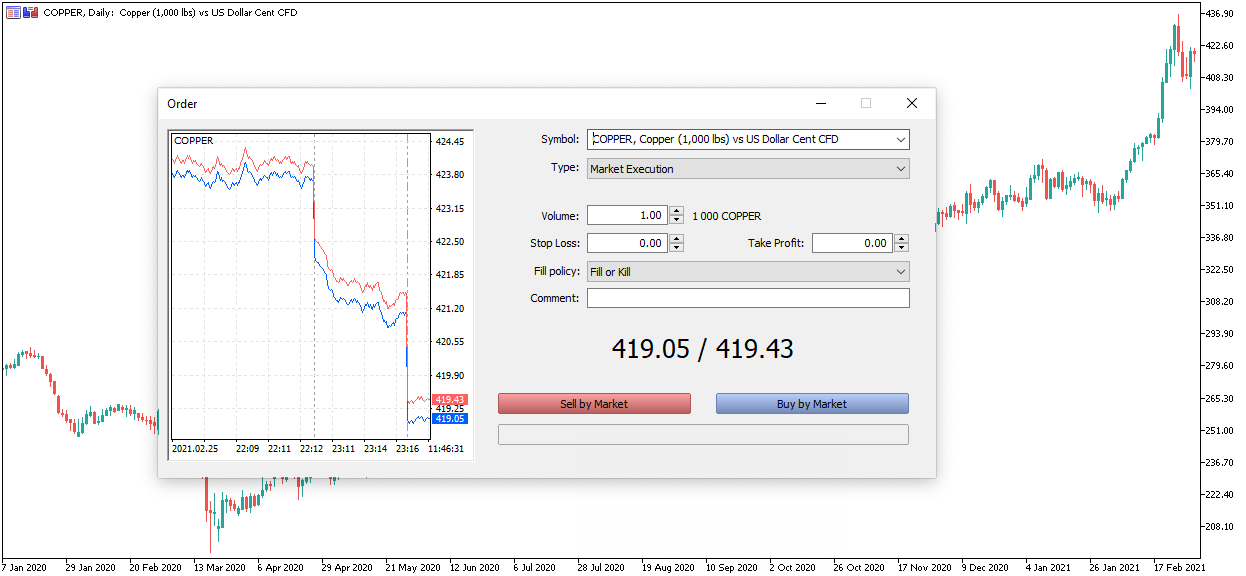Decrease Take Profit with the down arrow
The height and width of the screenshot is (576, 1246).
tap(902, 248)
